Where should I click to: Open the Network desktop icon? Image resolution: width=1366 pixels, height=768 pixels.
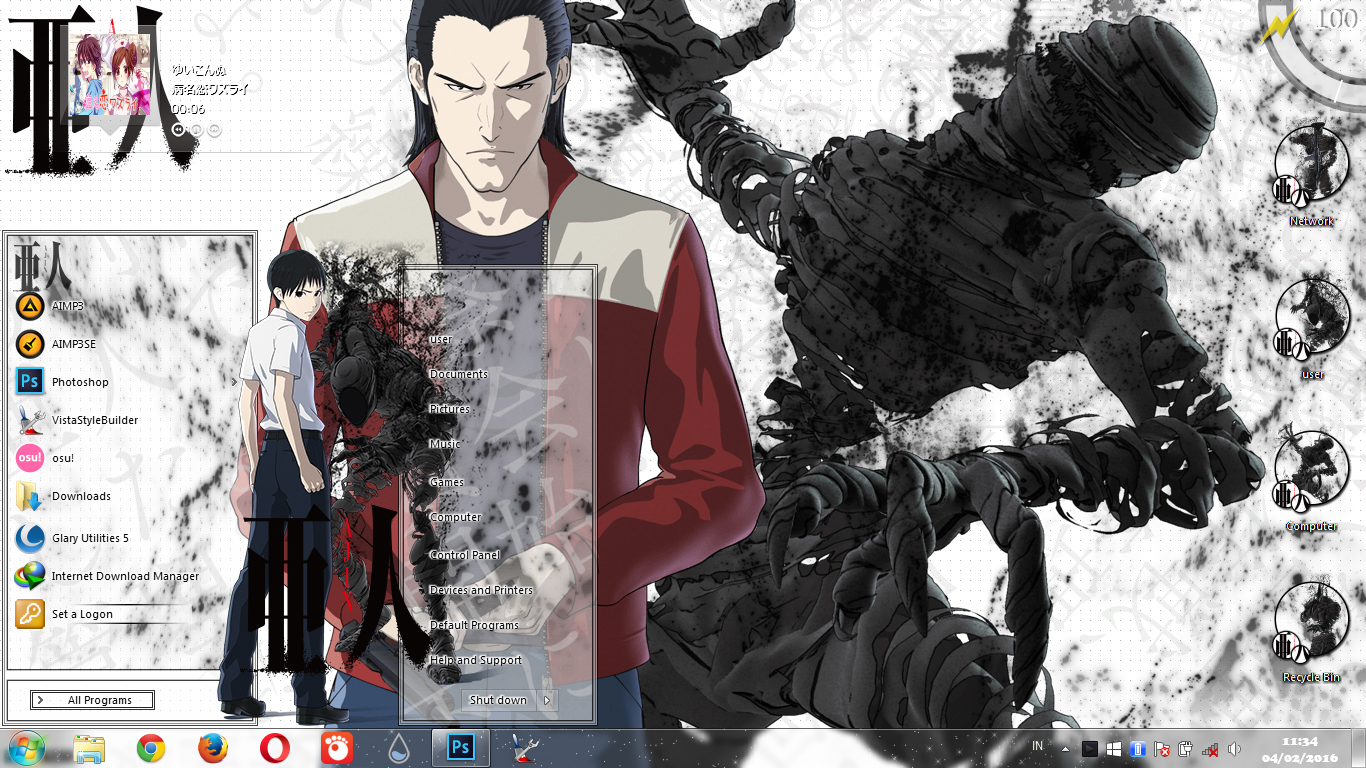pos(1311,175)
